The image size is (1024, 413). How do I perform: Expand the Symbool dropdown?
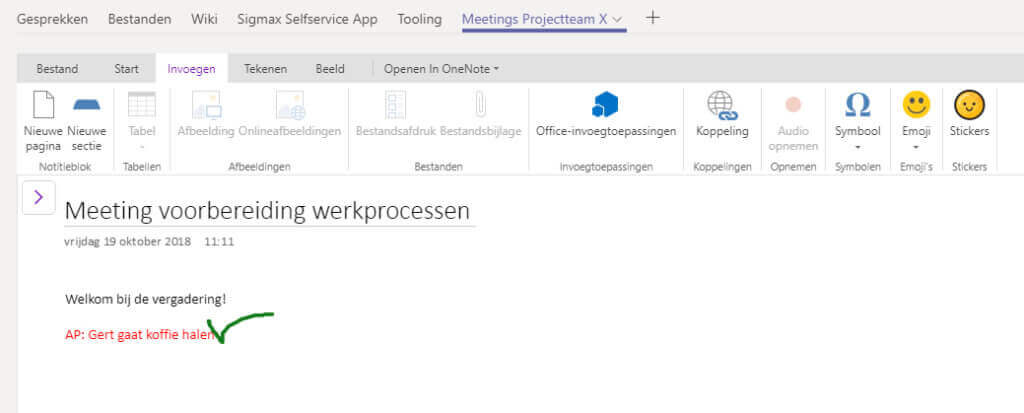[857, 147]
